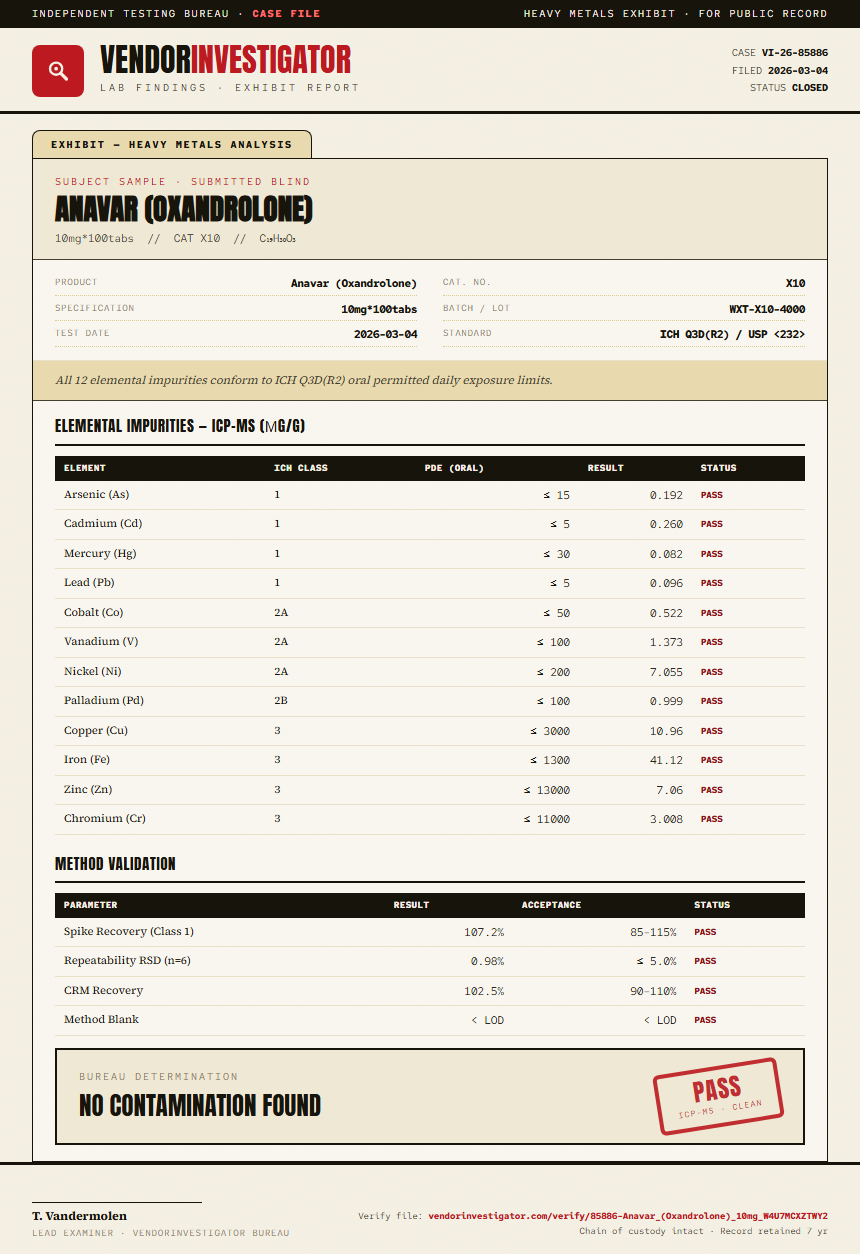Click Zinc PDE limit ≤ 13000
The width and height of the screenshot is (860, 1254).
[x=547, y=790]
